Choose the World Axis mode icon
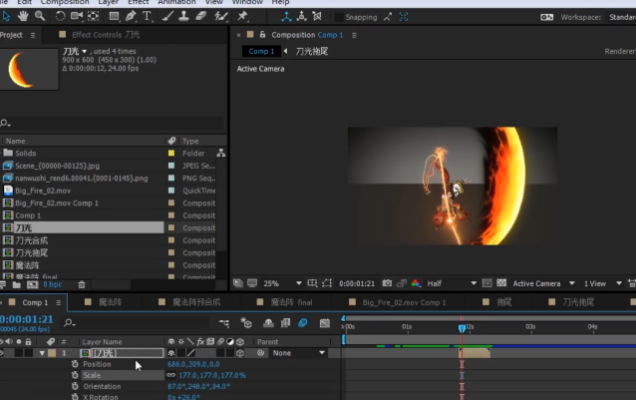The width and height of the screenshot is (636, 400). tap(301, 17)
